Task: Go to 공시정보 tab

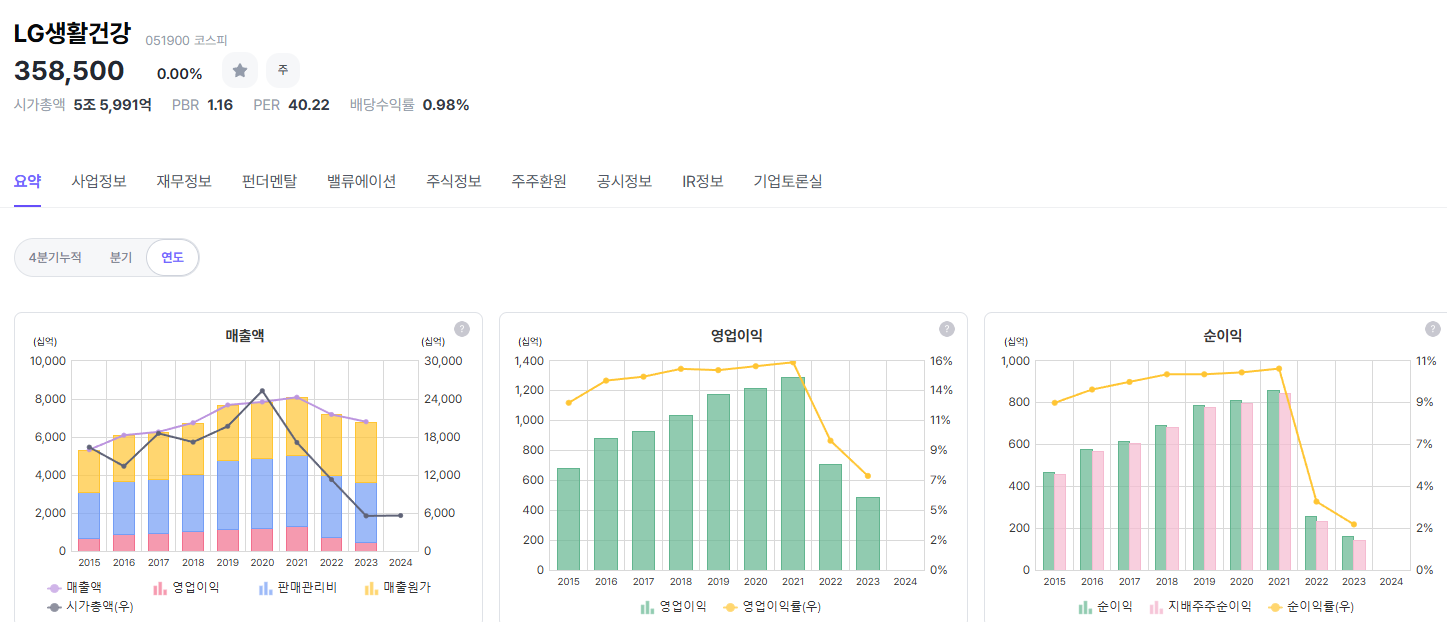Action: click(x=624, y=181)
